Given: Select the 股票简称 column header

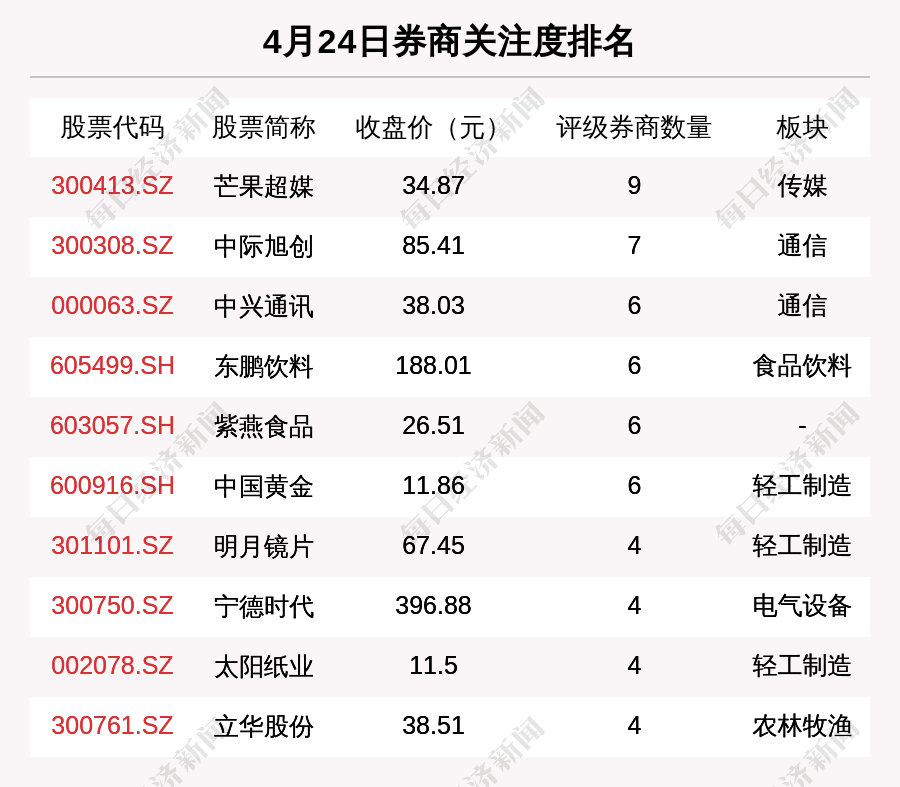Looking at the screenshot, I should point(263,127).
